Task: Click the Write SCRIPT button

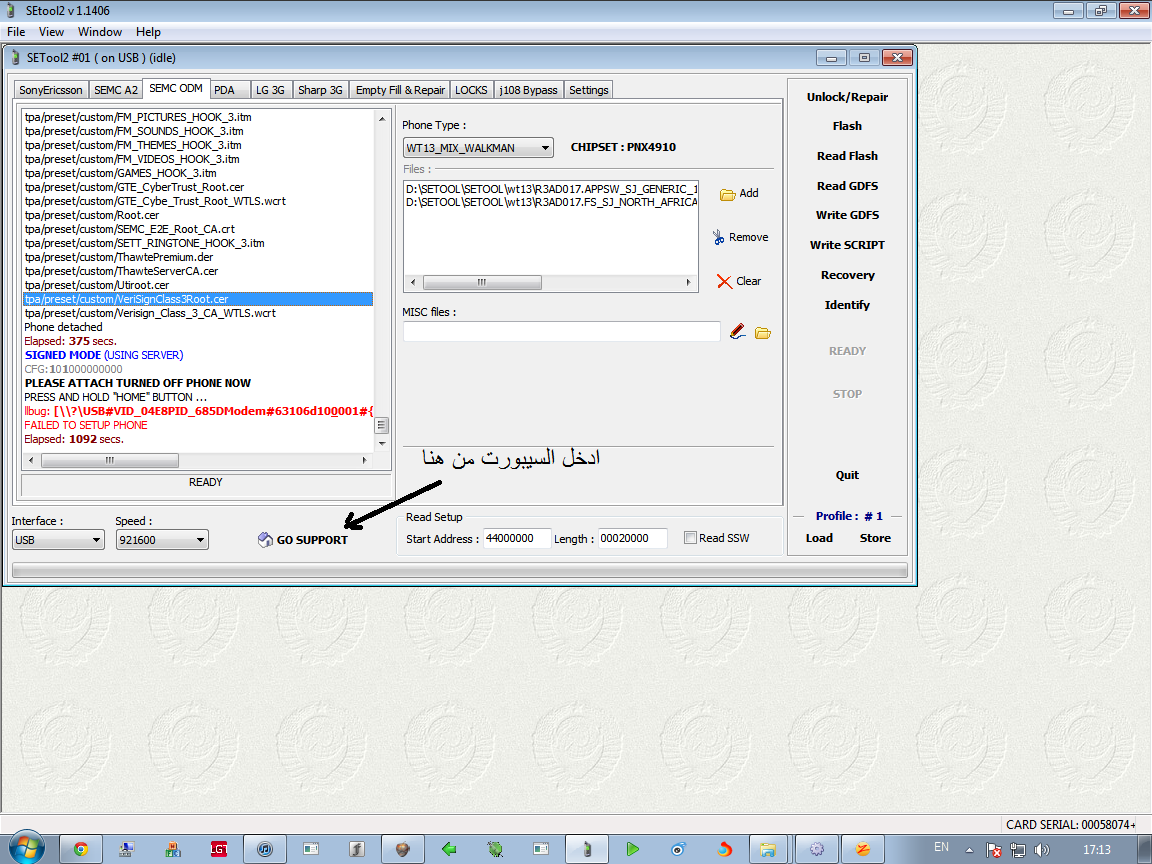Action: 847,245
